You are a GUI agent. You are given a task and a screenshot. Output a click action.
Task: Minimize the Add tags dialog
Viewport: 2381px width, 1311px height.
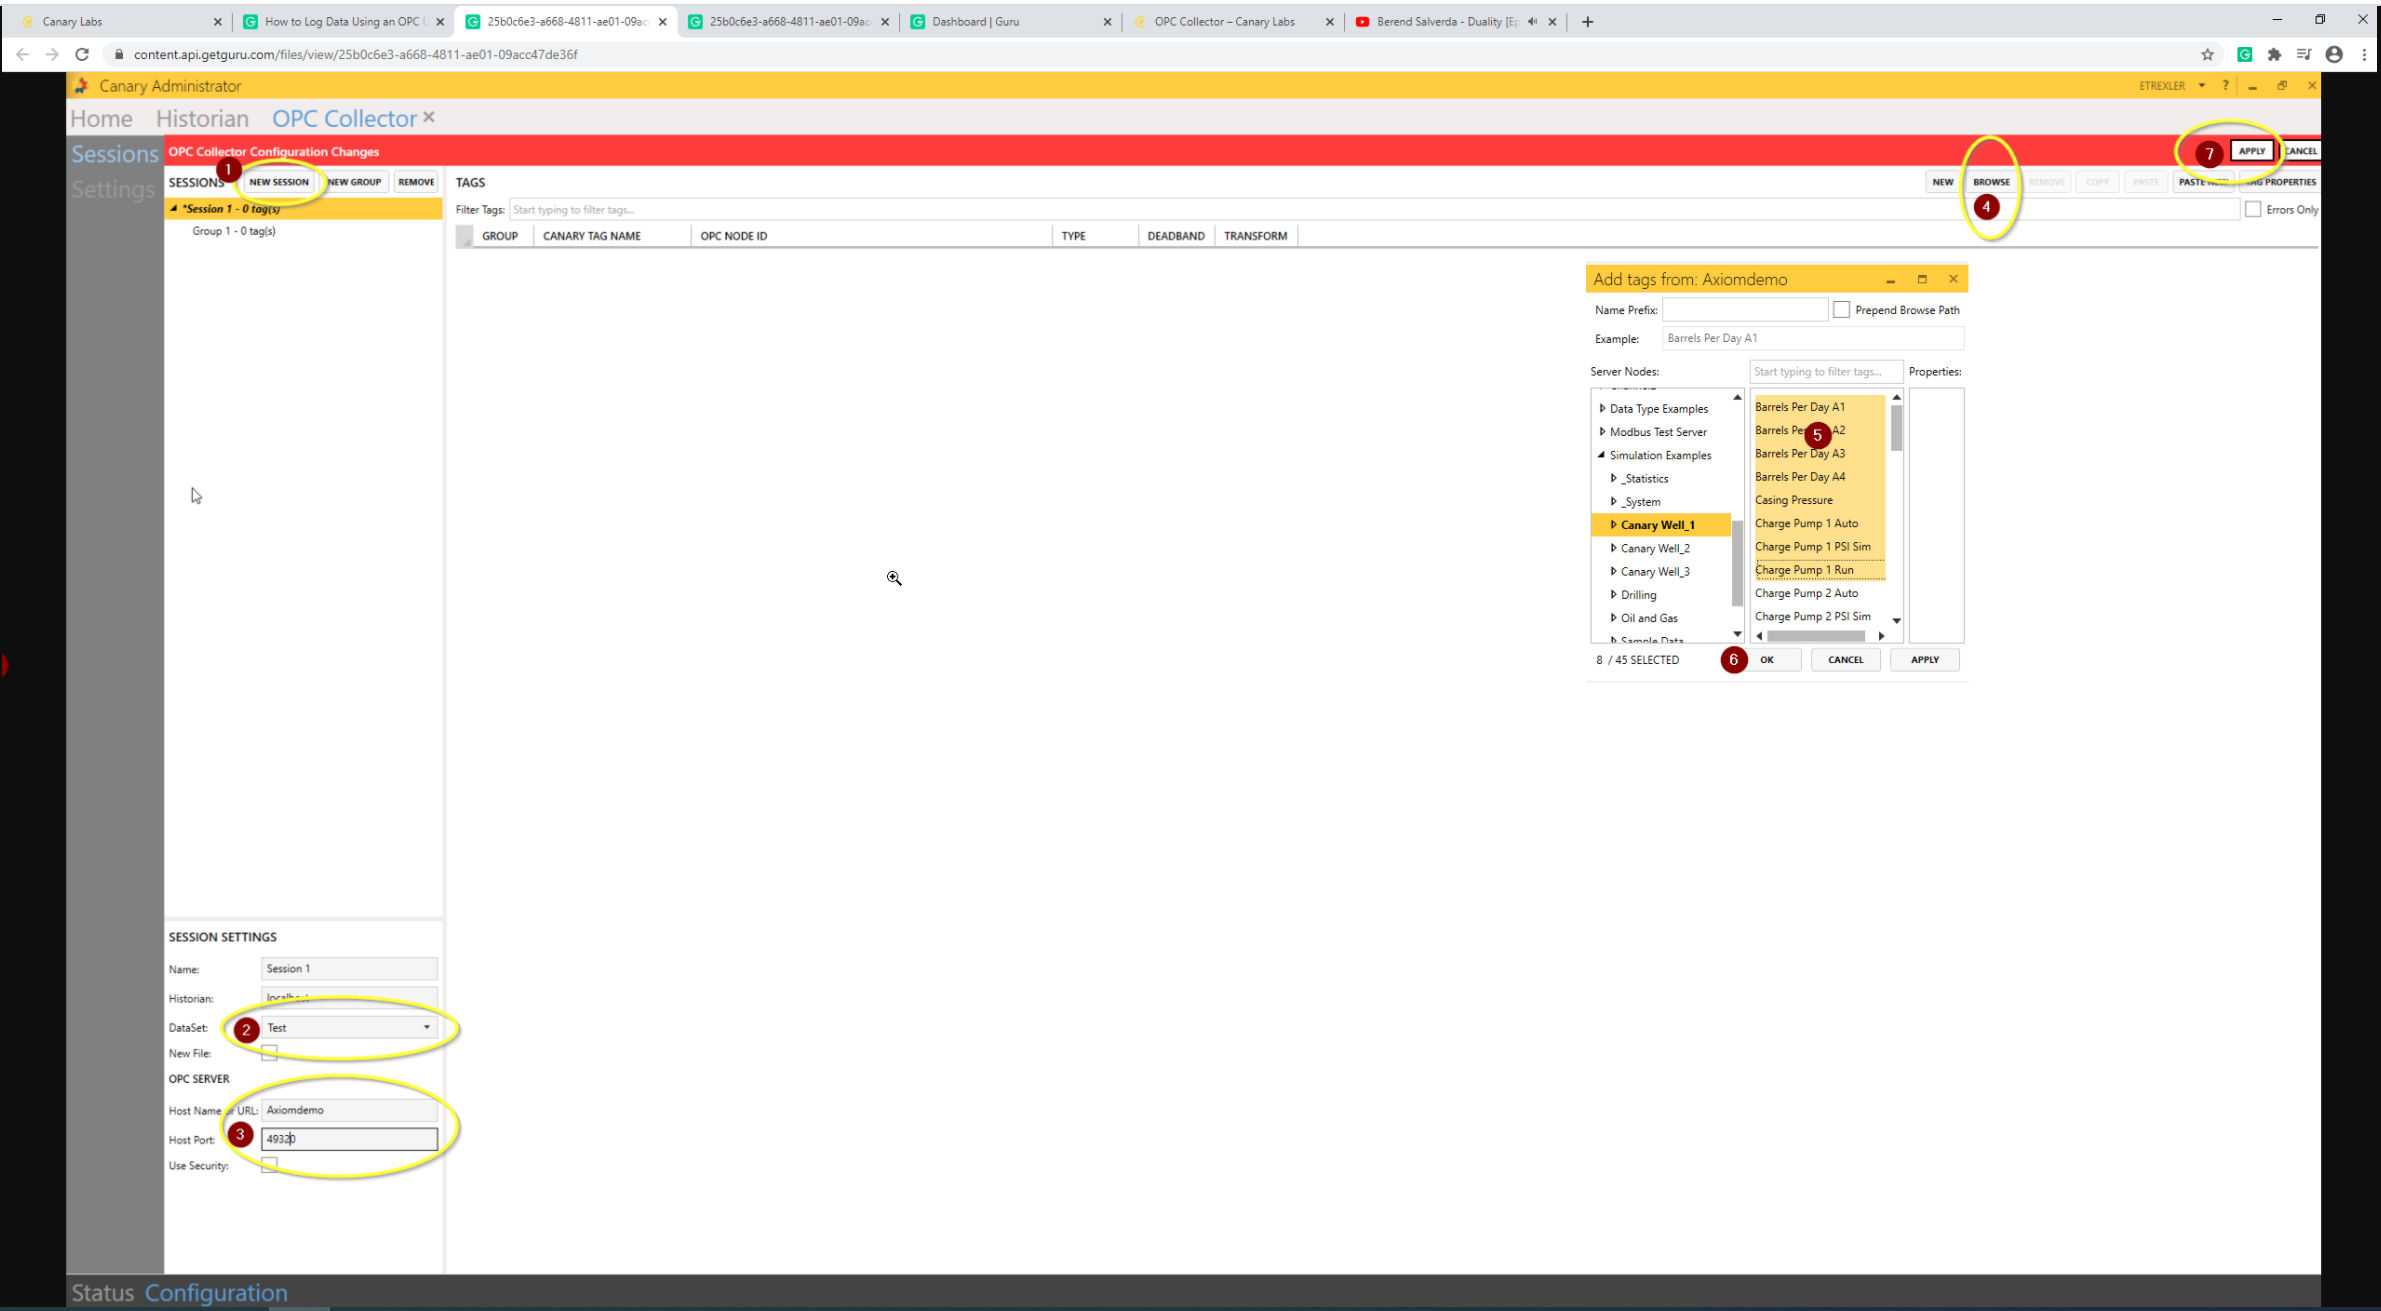(1890, 280)
